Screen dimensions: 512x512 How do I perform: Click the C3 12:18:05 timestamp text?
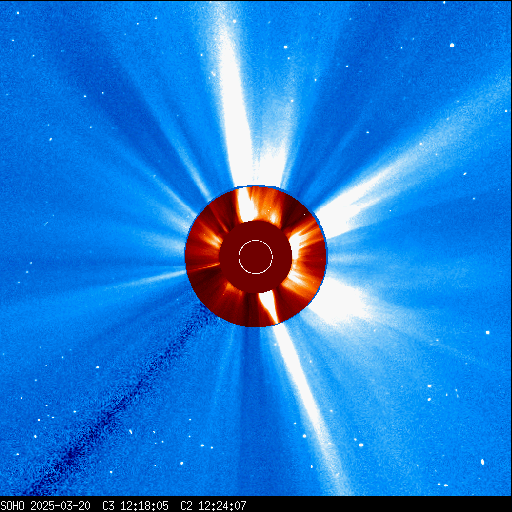click(x=135, y=506)
